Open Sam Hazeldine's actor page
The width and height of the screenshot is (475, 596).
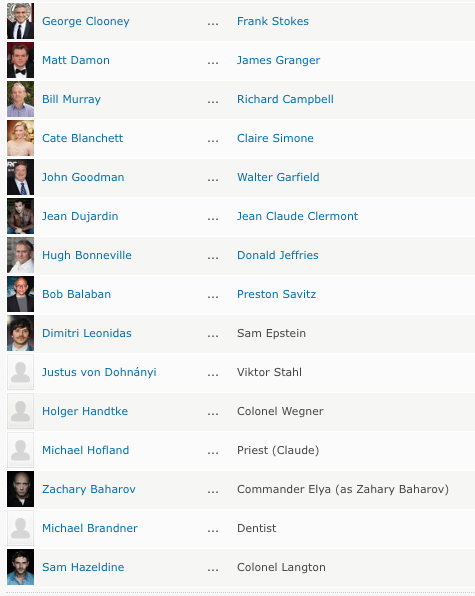(x=83, y=567)
